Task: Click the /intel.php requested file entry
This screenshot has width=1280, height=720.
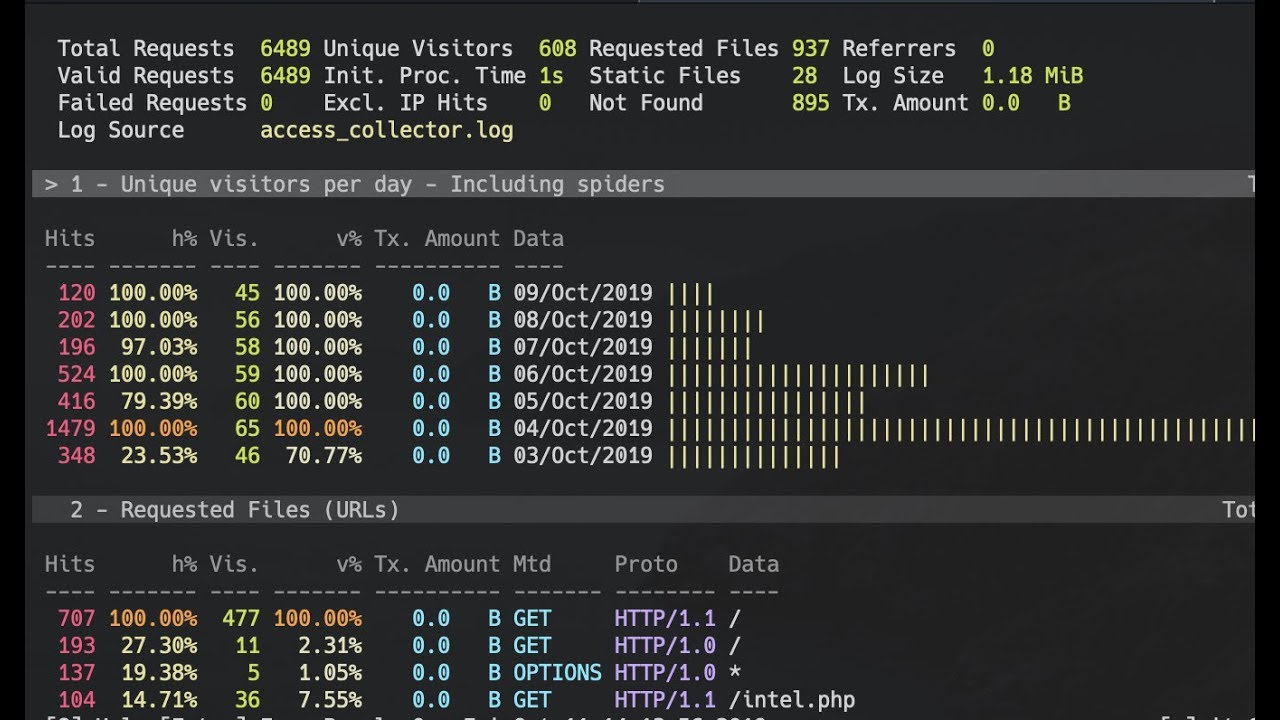Action: [x=791, y=700]
